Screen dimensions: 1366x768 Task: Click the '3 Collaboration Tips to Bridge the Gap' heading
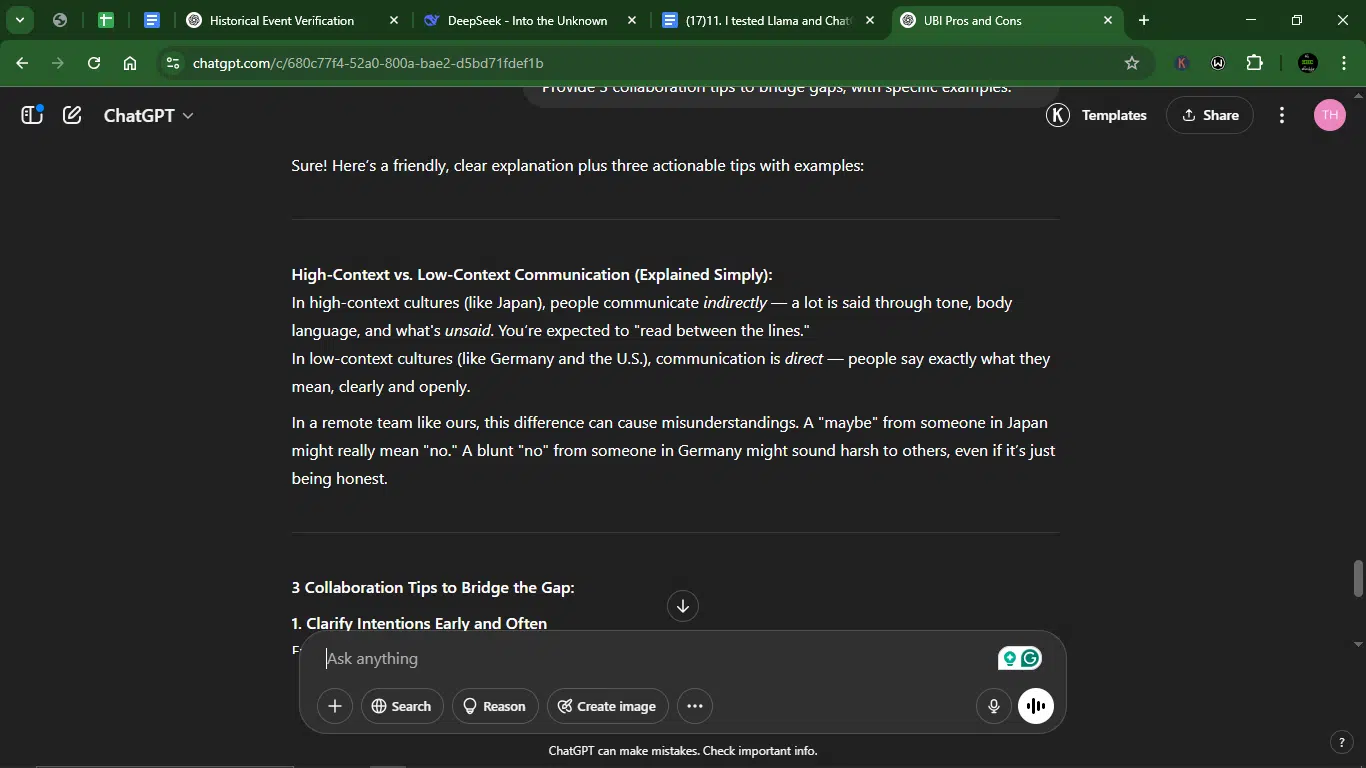(433, 587)
